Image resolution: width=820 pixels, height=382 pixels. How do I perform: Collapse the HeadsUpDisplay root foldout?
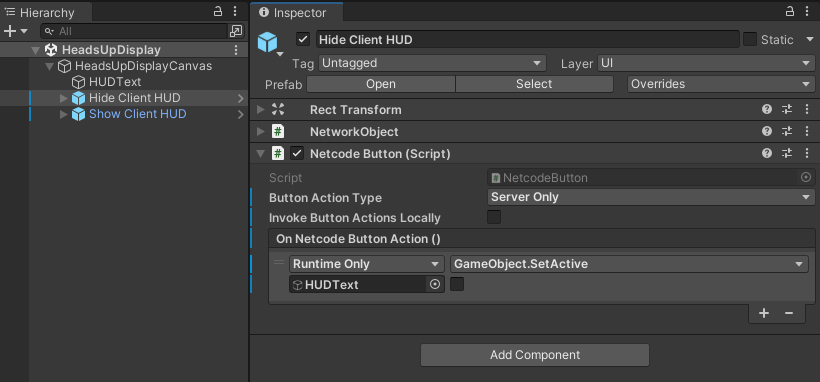[36, 50]
